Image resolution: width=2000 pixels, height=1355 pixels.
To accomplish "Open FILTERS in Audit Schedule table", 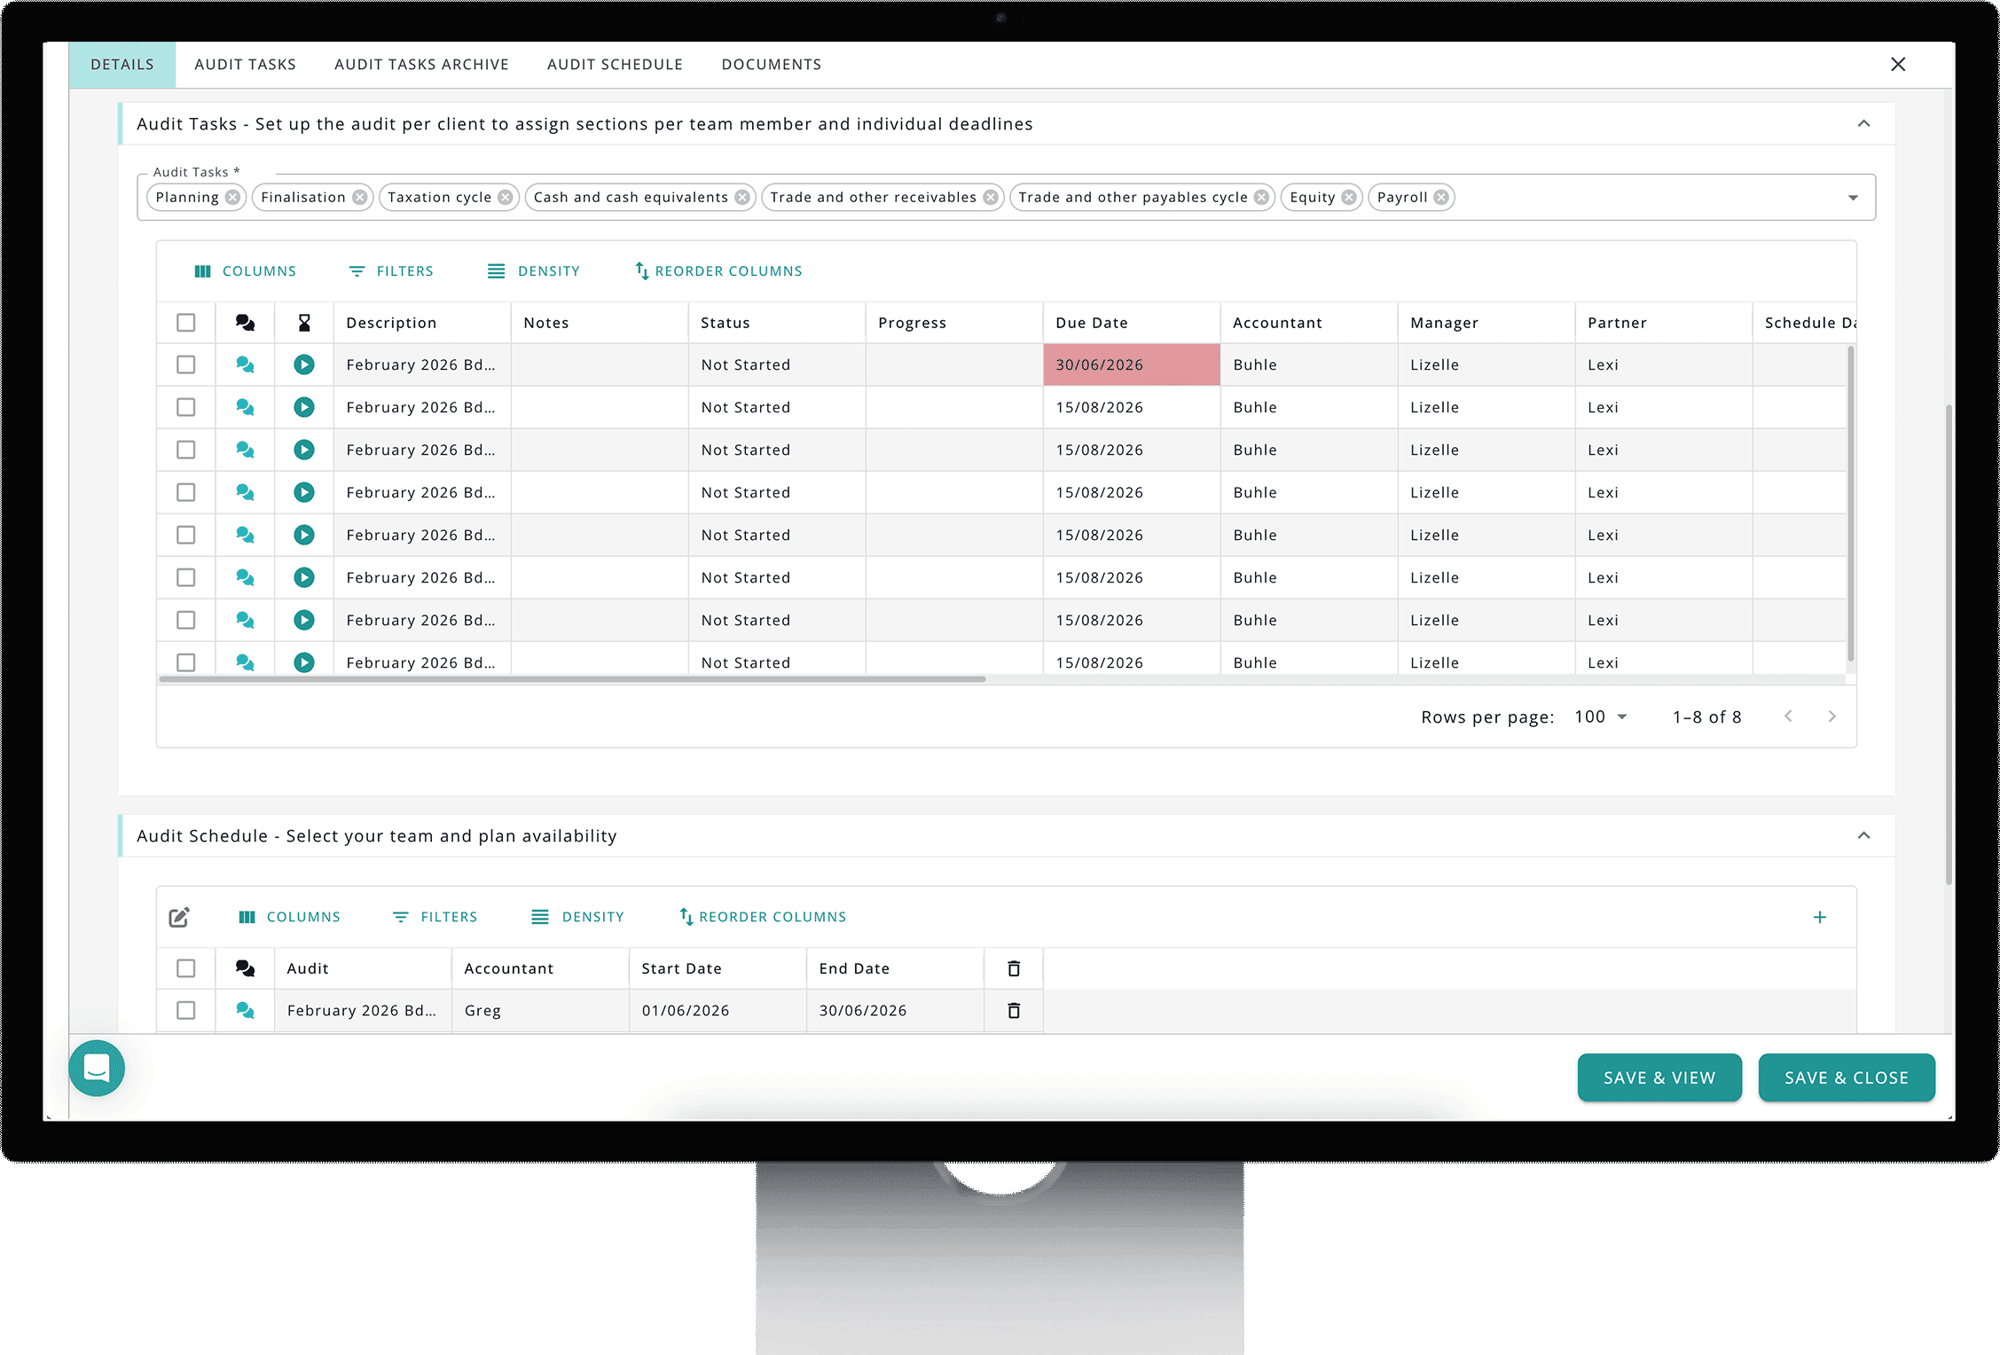I will click(435, 917).
